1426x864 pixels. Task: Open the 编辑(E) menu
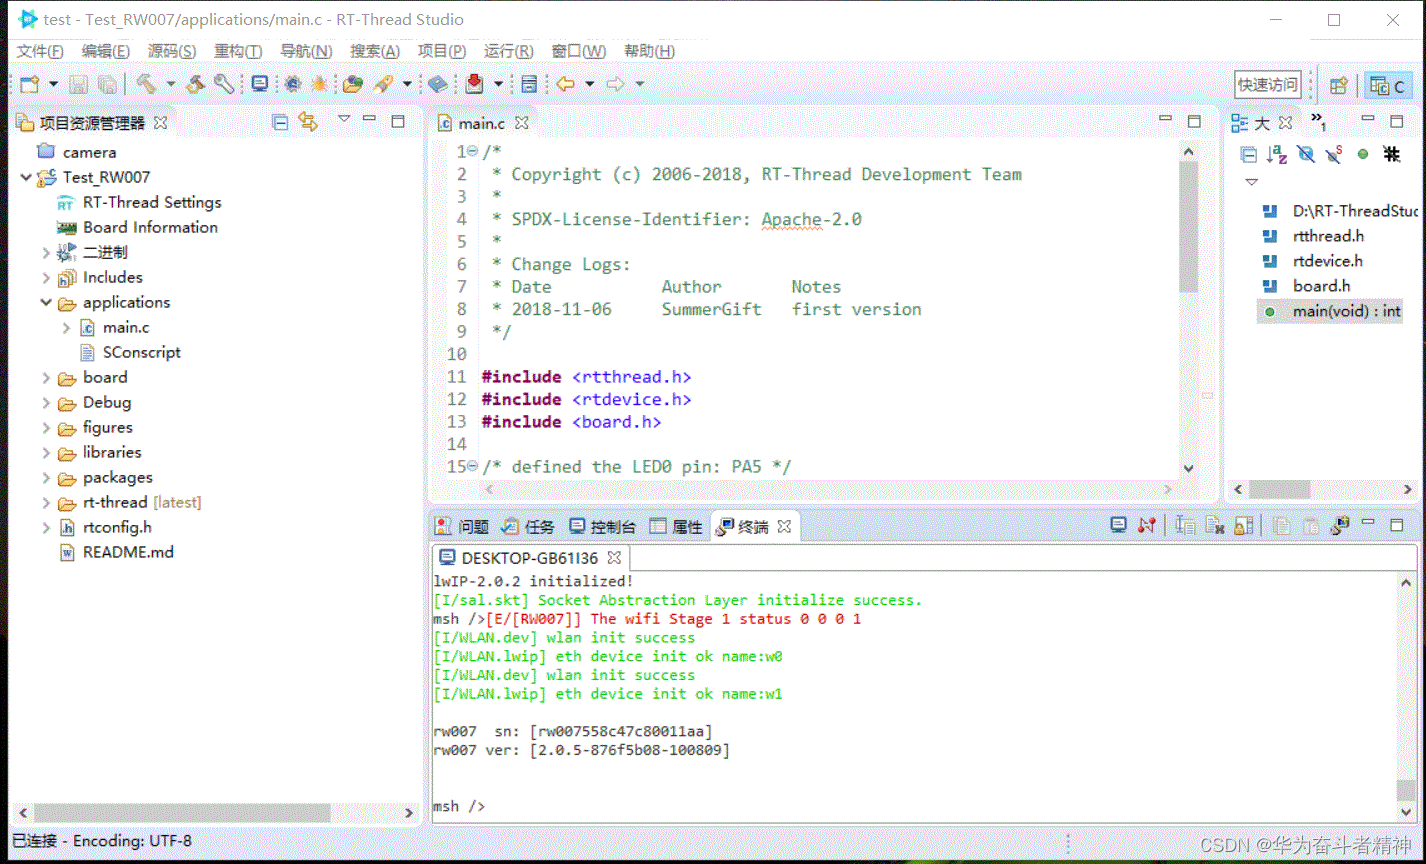point(106,51)
